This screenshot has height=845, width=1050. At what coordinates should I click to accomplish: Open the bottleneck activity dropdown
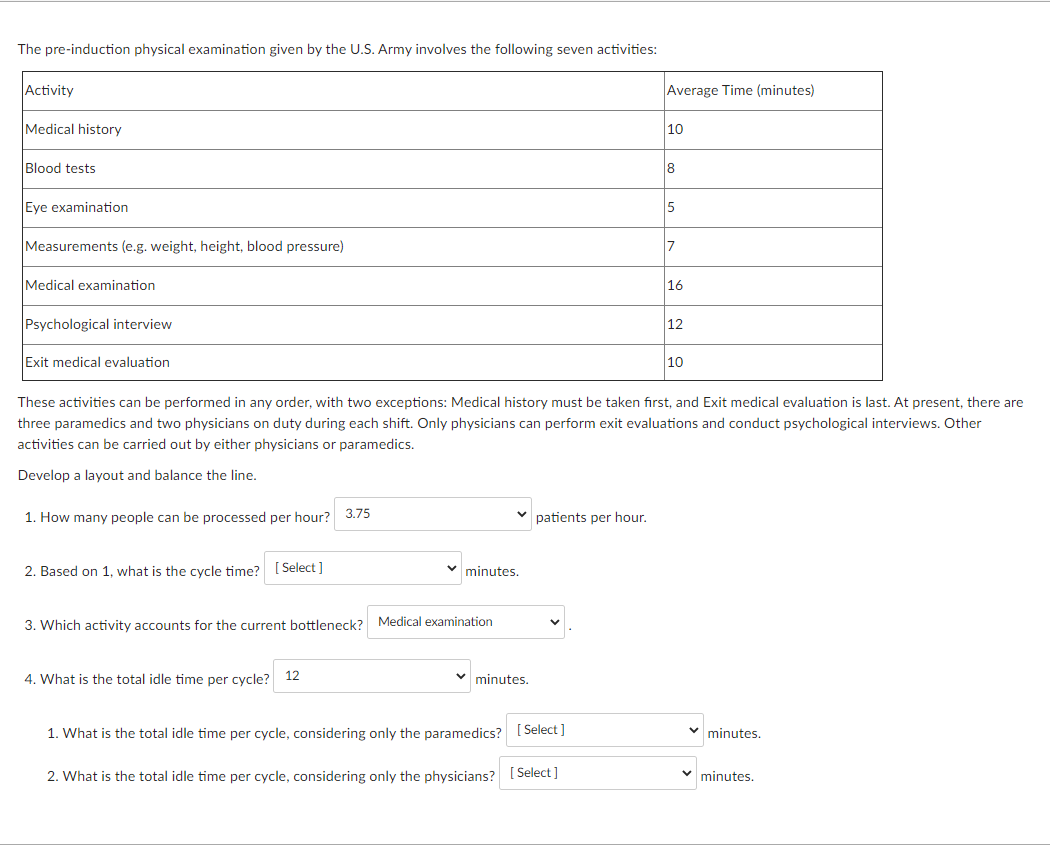tap(465, 621)
